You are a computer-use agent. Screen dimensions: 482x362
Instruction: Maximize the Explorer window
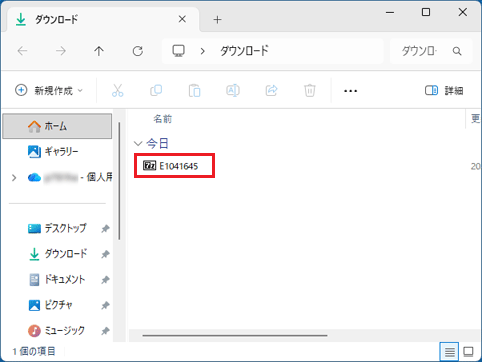click(426, 13)
